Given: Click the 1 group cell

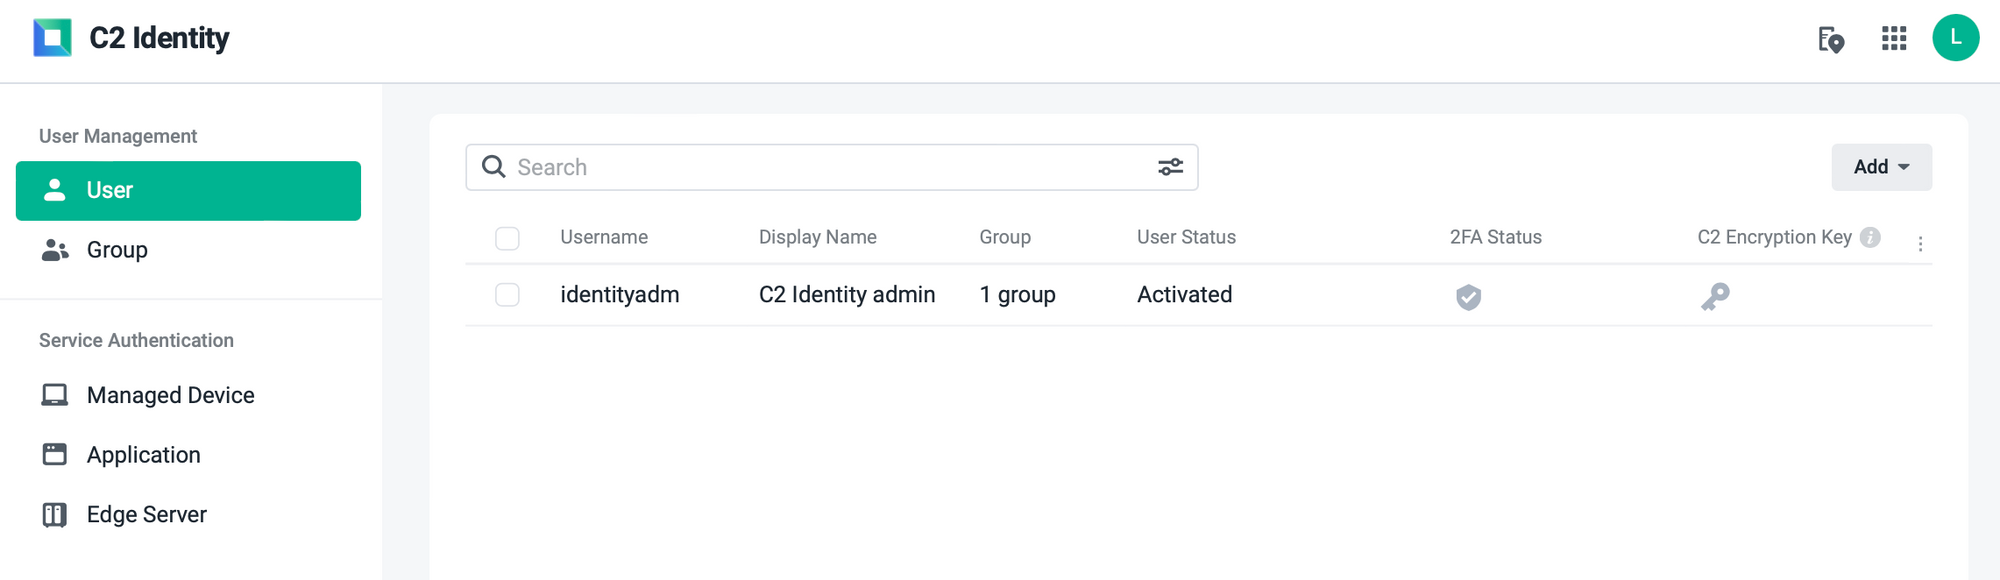Looking at the screenshot, I should 1017,295.
